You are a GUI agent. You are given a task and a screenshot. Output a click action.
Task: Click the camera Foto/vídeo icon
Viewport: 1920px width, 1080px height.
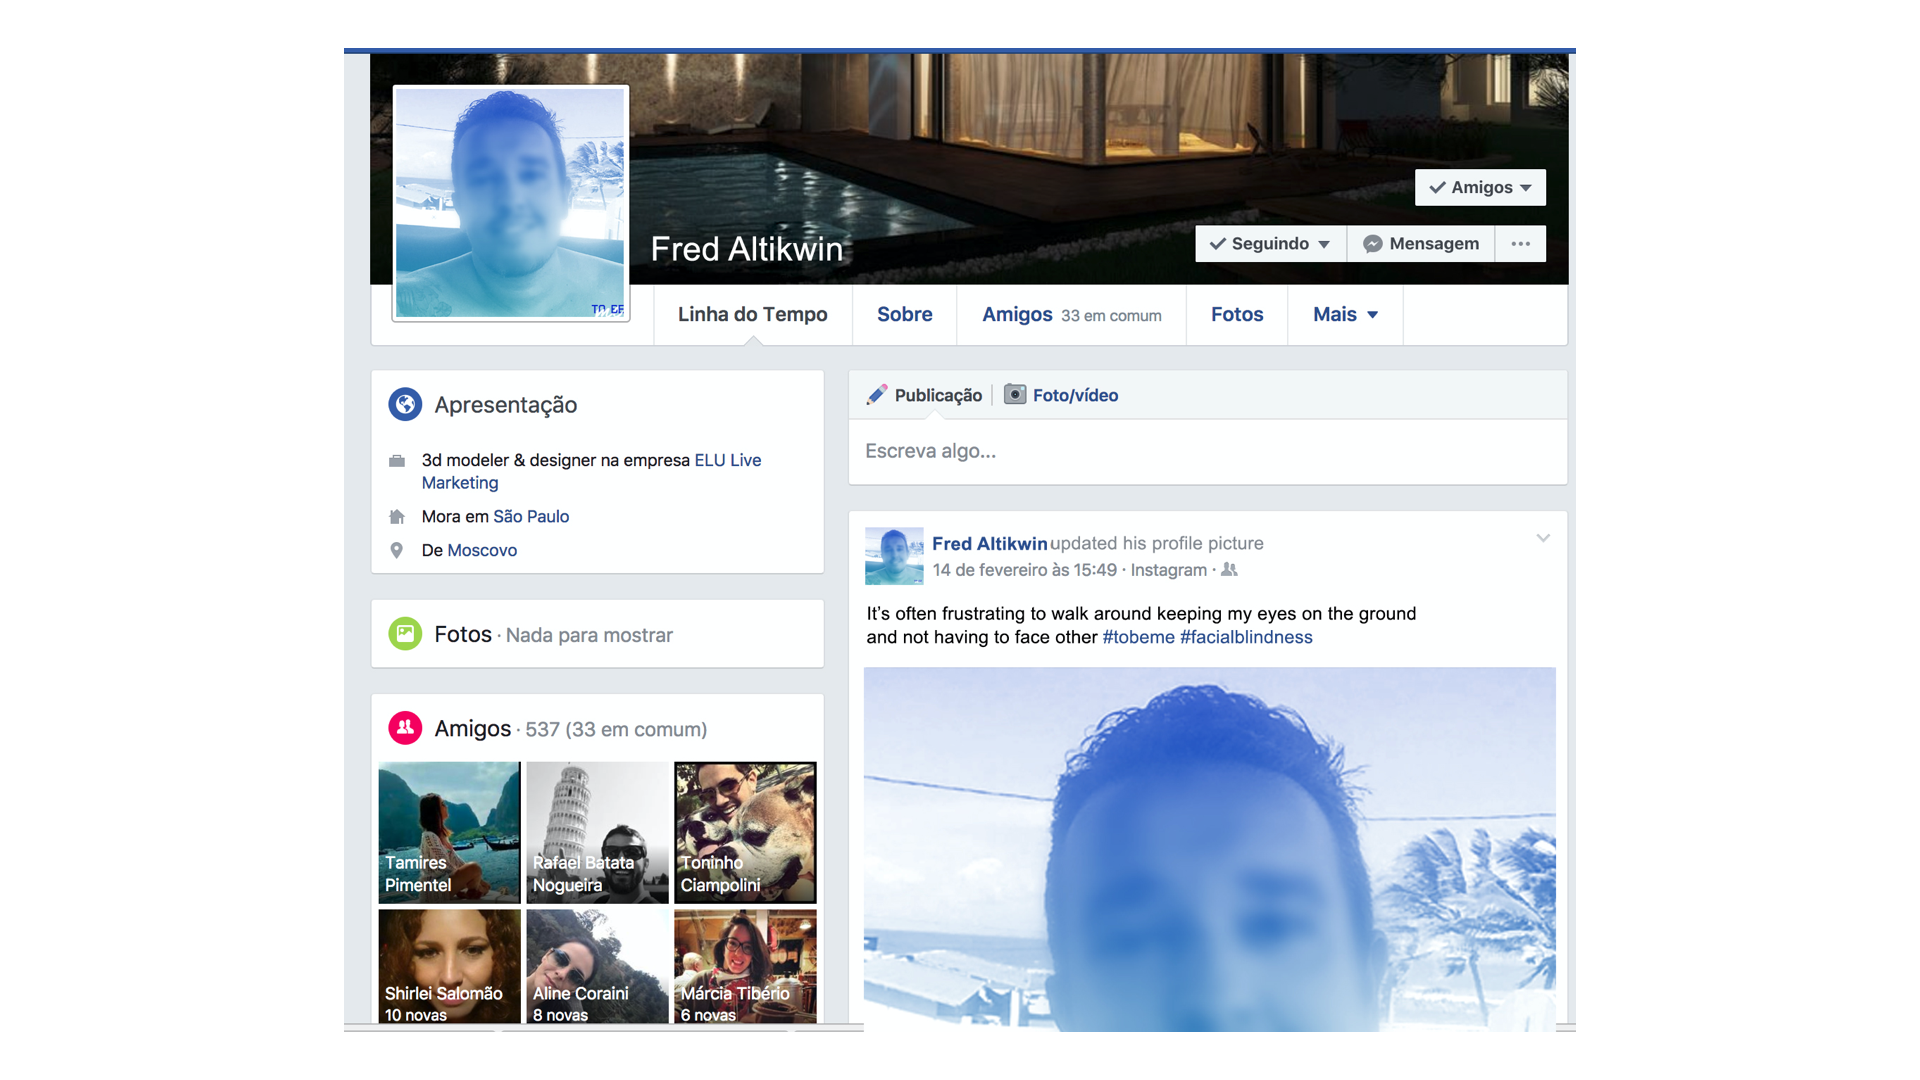[x=1014, y=395]
